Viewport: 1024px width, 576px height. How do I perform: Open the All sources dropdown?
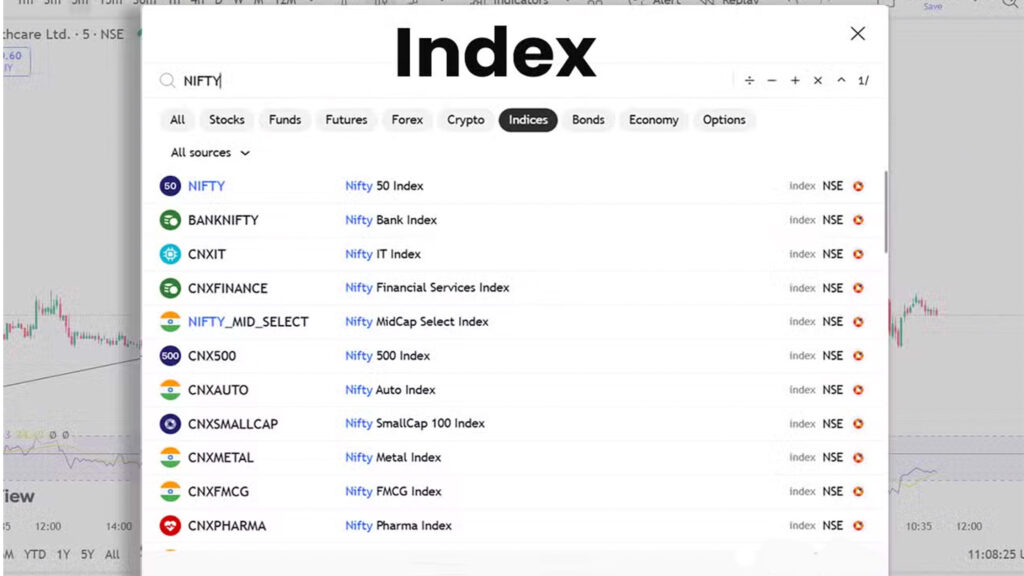210,153
